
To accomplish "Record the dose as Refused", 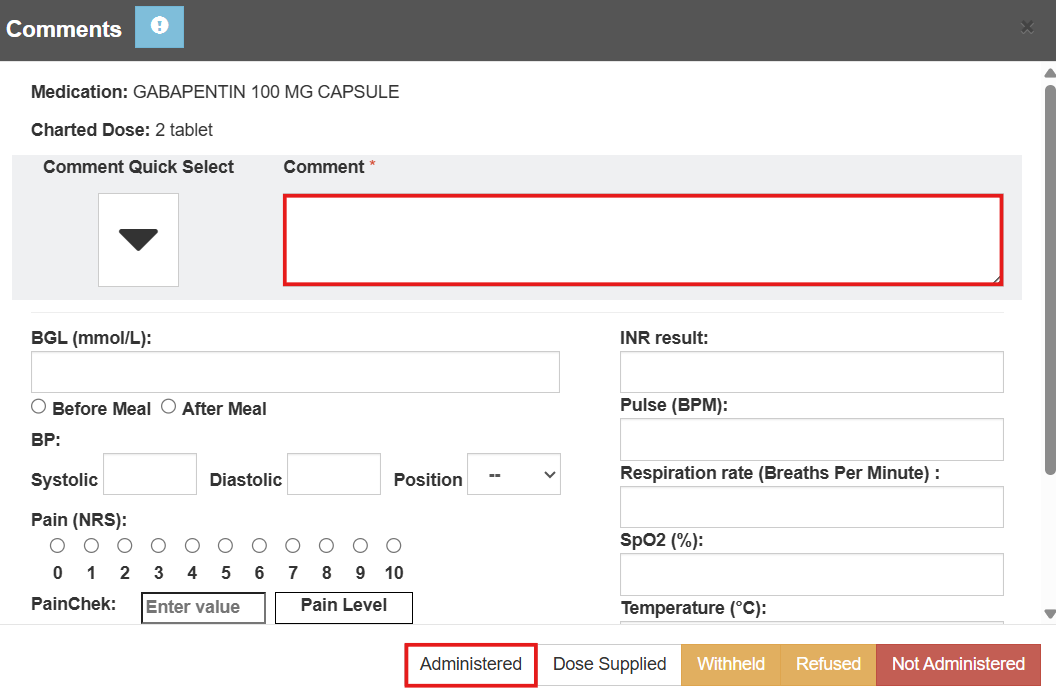I will pyautogui.click(x=828, y=665).
